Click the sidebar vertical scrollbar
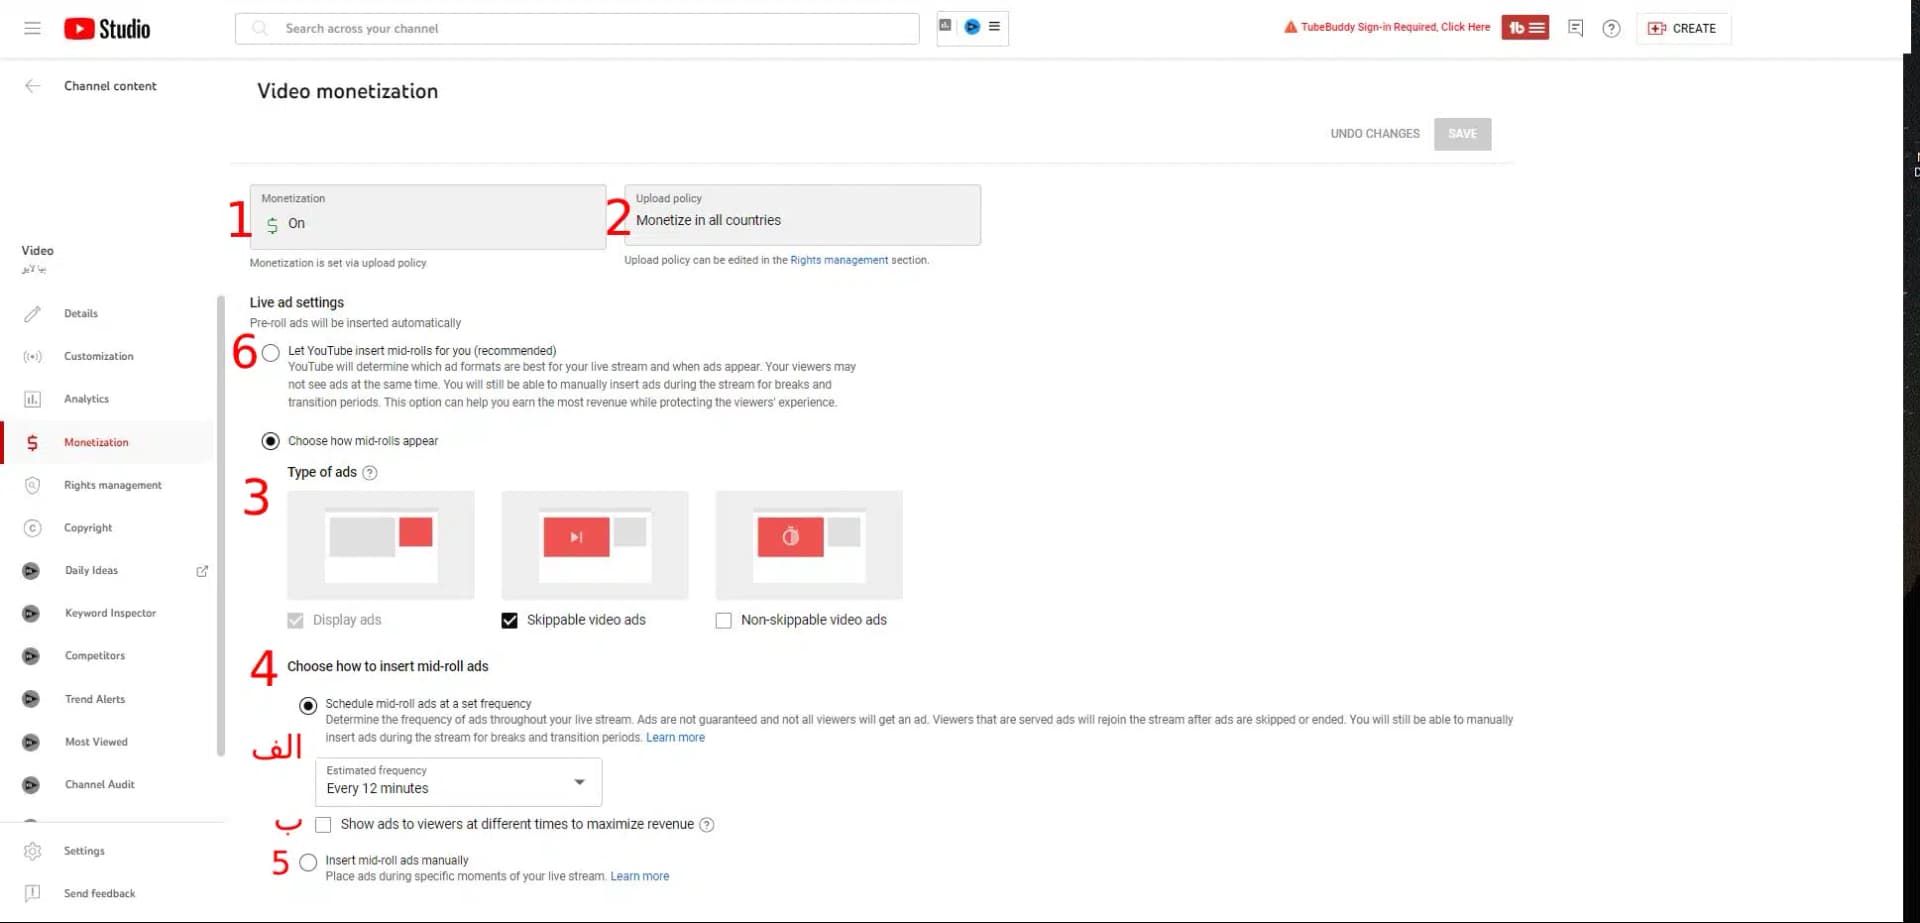Image resolution: width=1920 pixels, height=923 pixels. [x=221, y=526]
